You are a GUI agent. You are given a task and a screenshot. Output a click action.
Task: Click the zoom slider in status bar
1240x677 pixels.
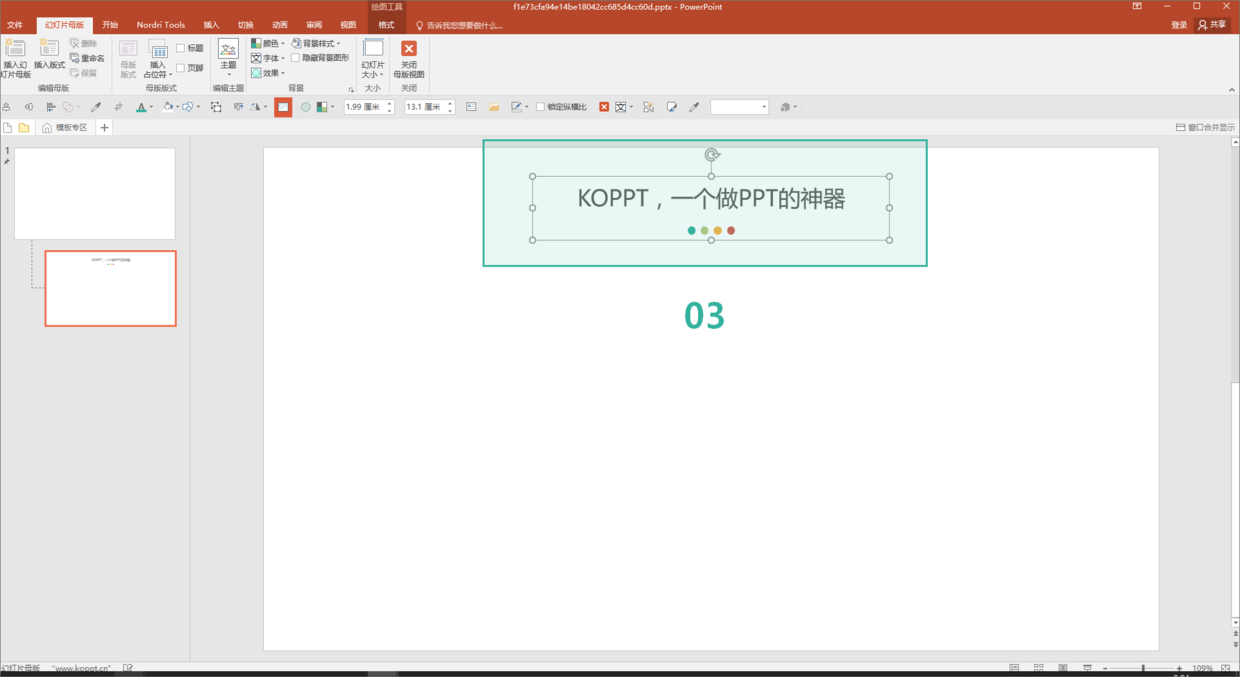[1142, 668]
